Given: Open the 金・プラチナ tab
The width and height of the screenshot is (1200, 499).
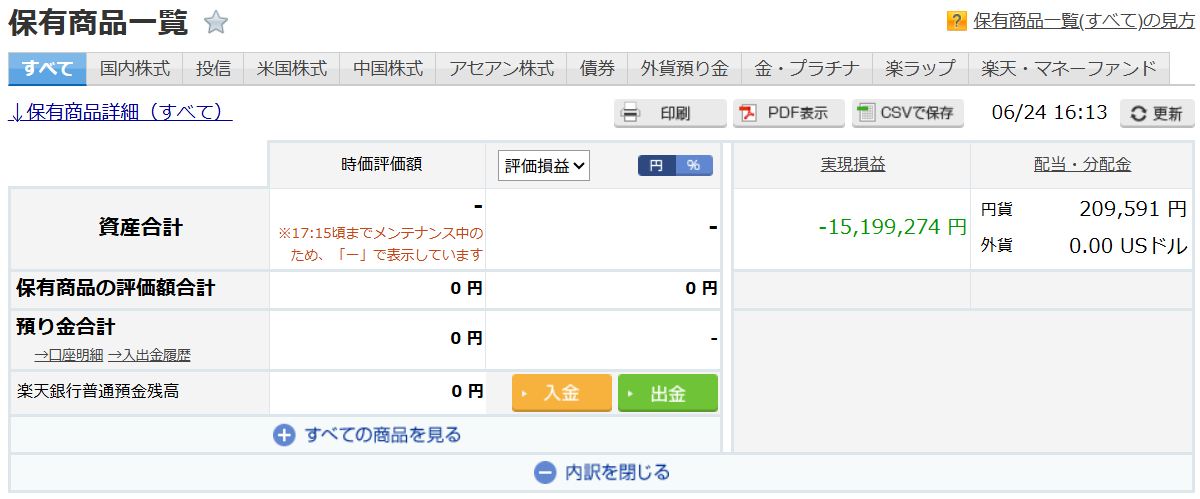Looking at the screenshot, I should (807, 69).
